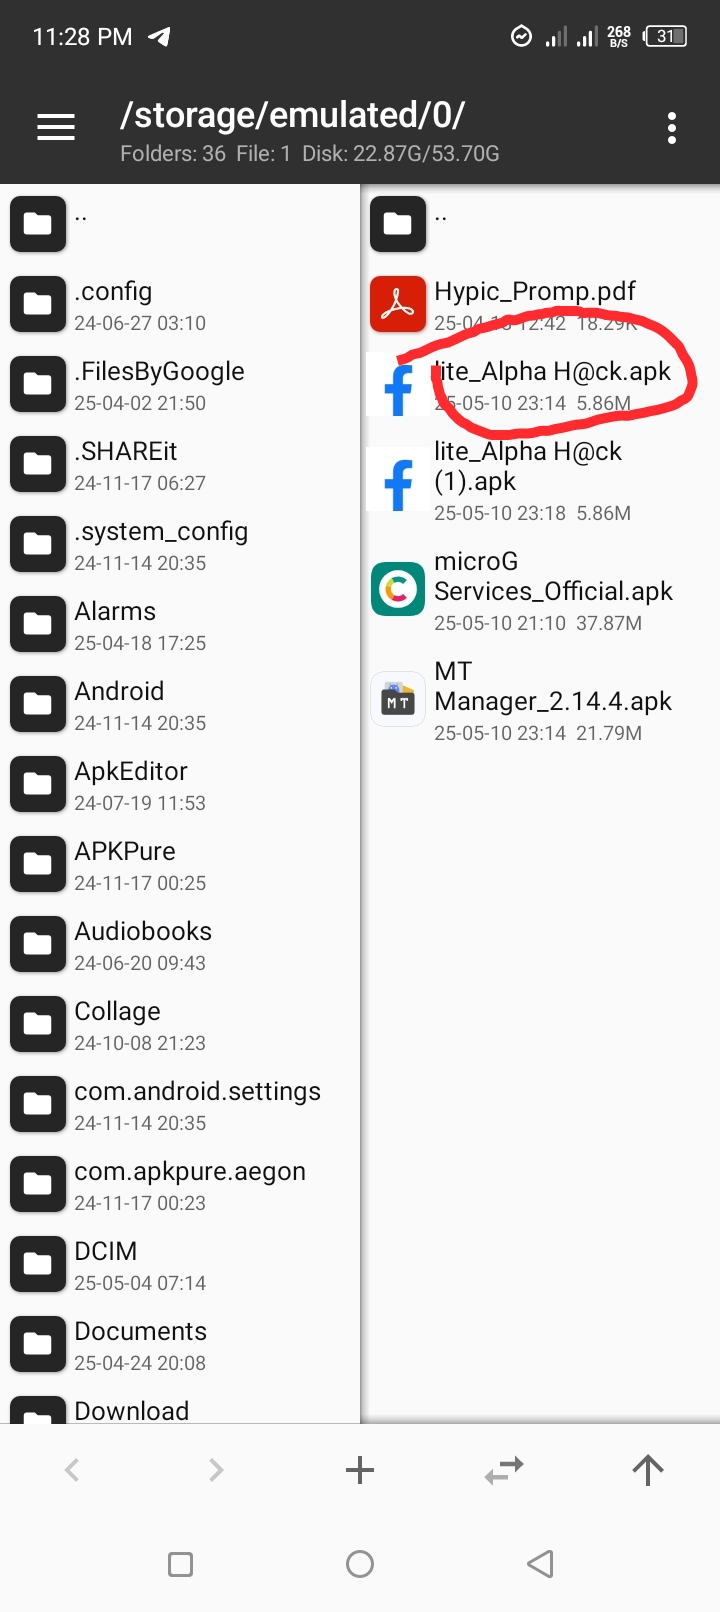Tap the back arrow in bottom toolbar
Screen dimensions: 720x1612
72,1469
